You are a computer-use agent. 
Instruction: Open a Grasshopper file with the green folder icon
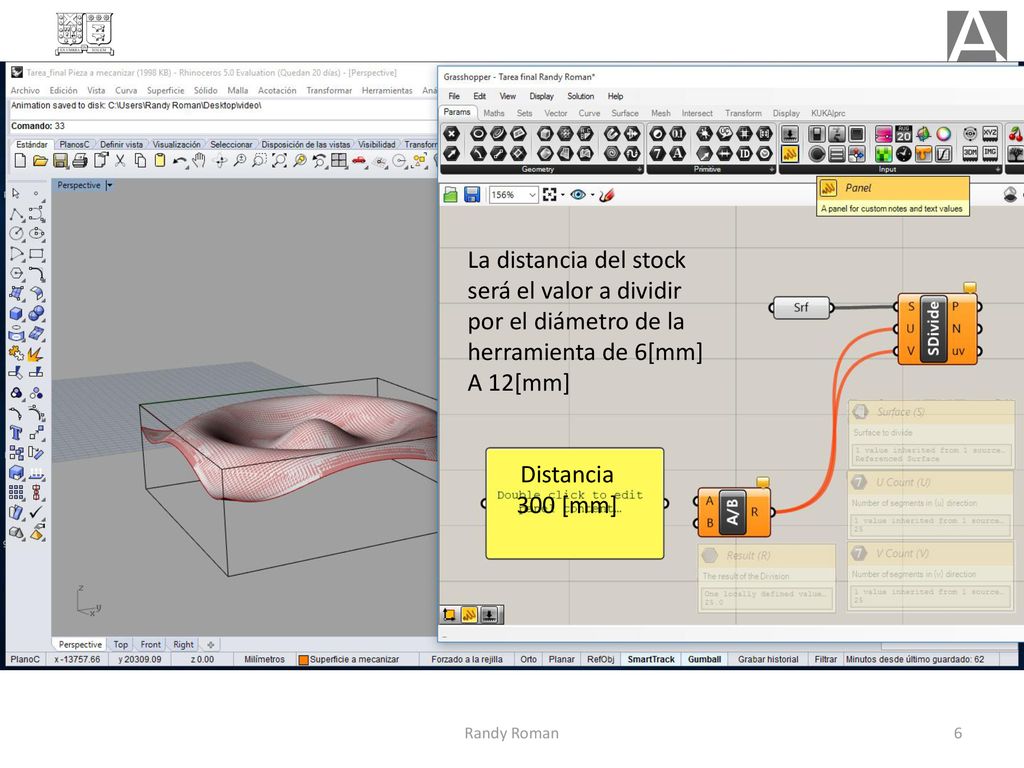pyautogui.click(x=451, y=195)
